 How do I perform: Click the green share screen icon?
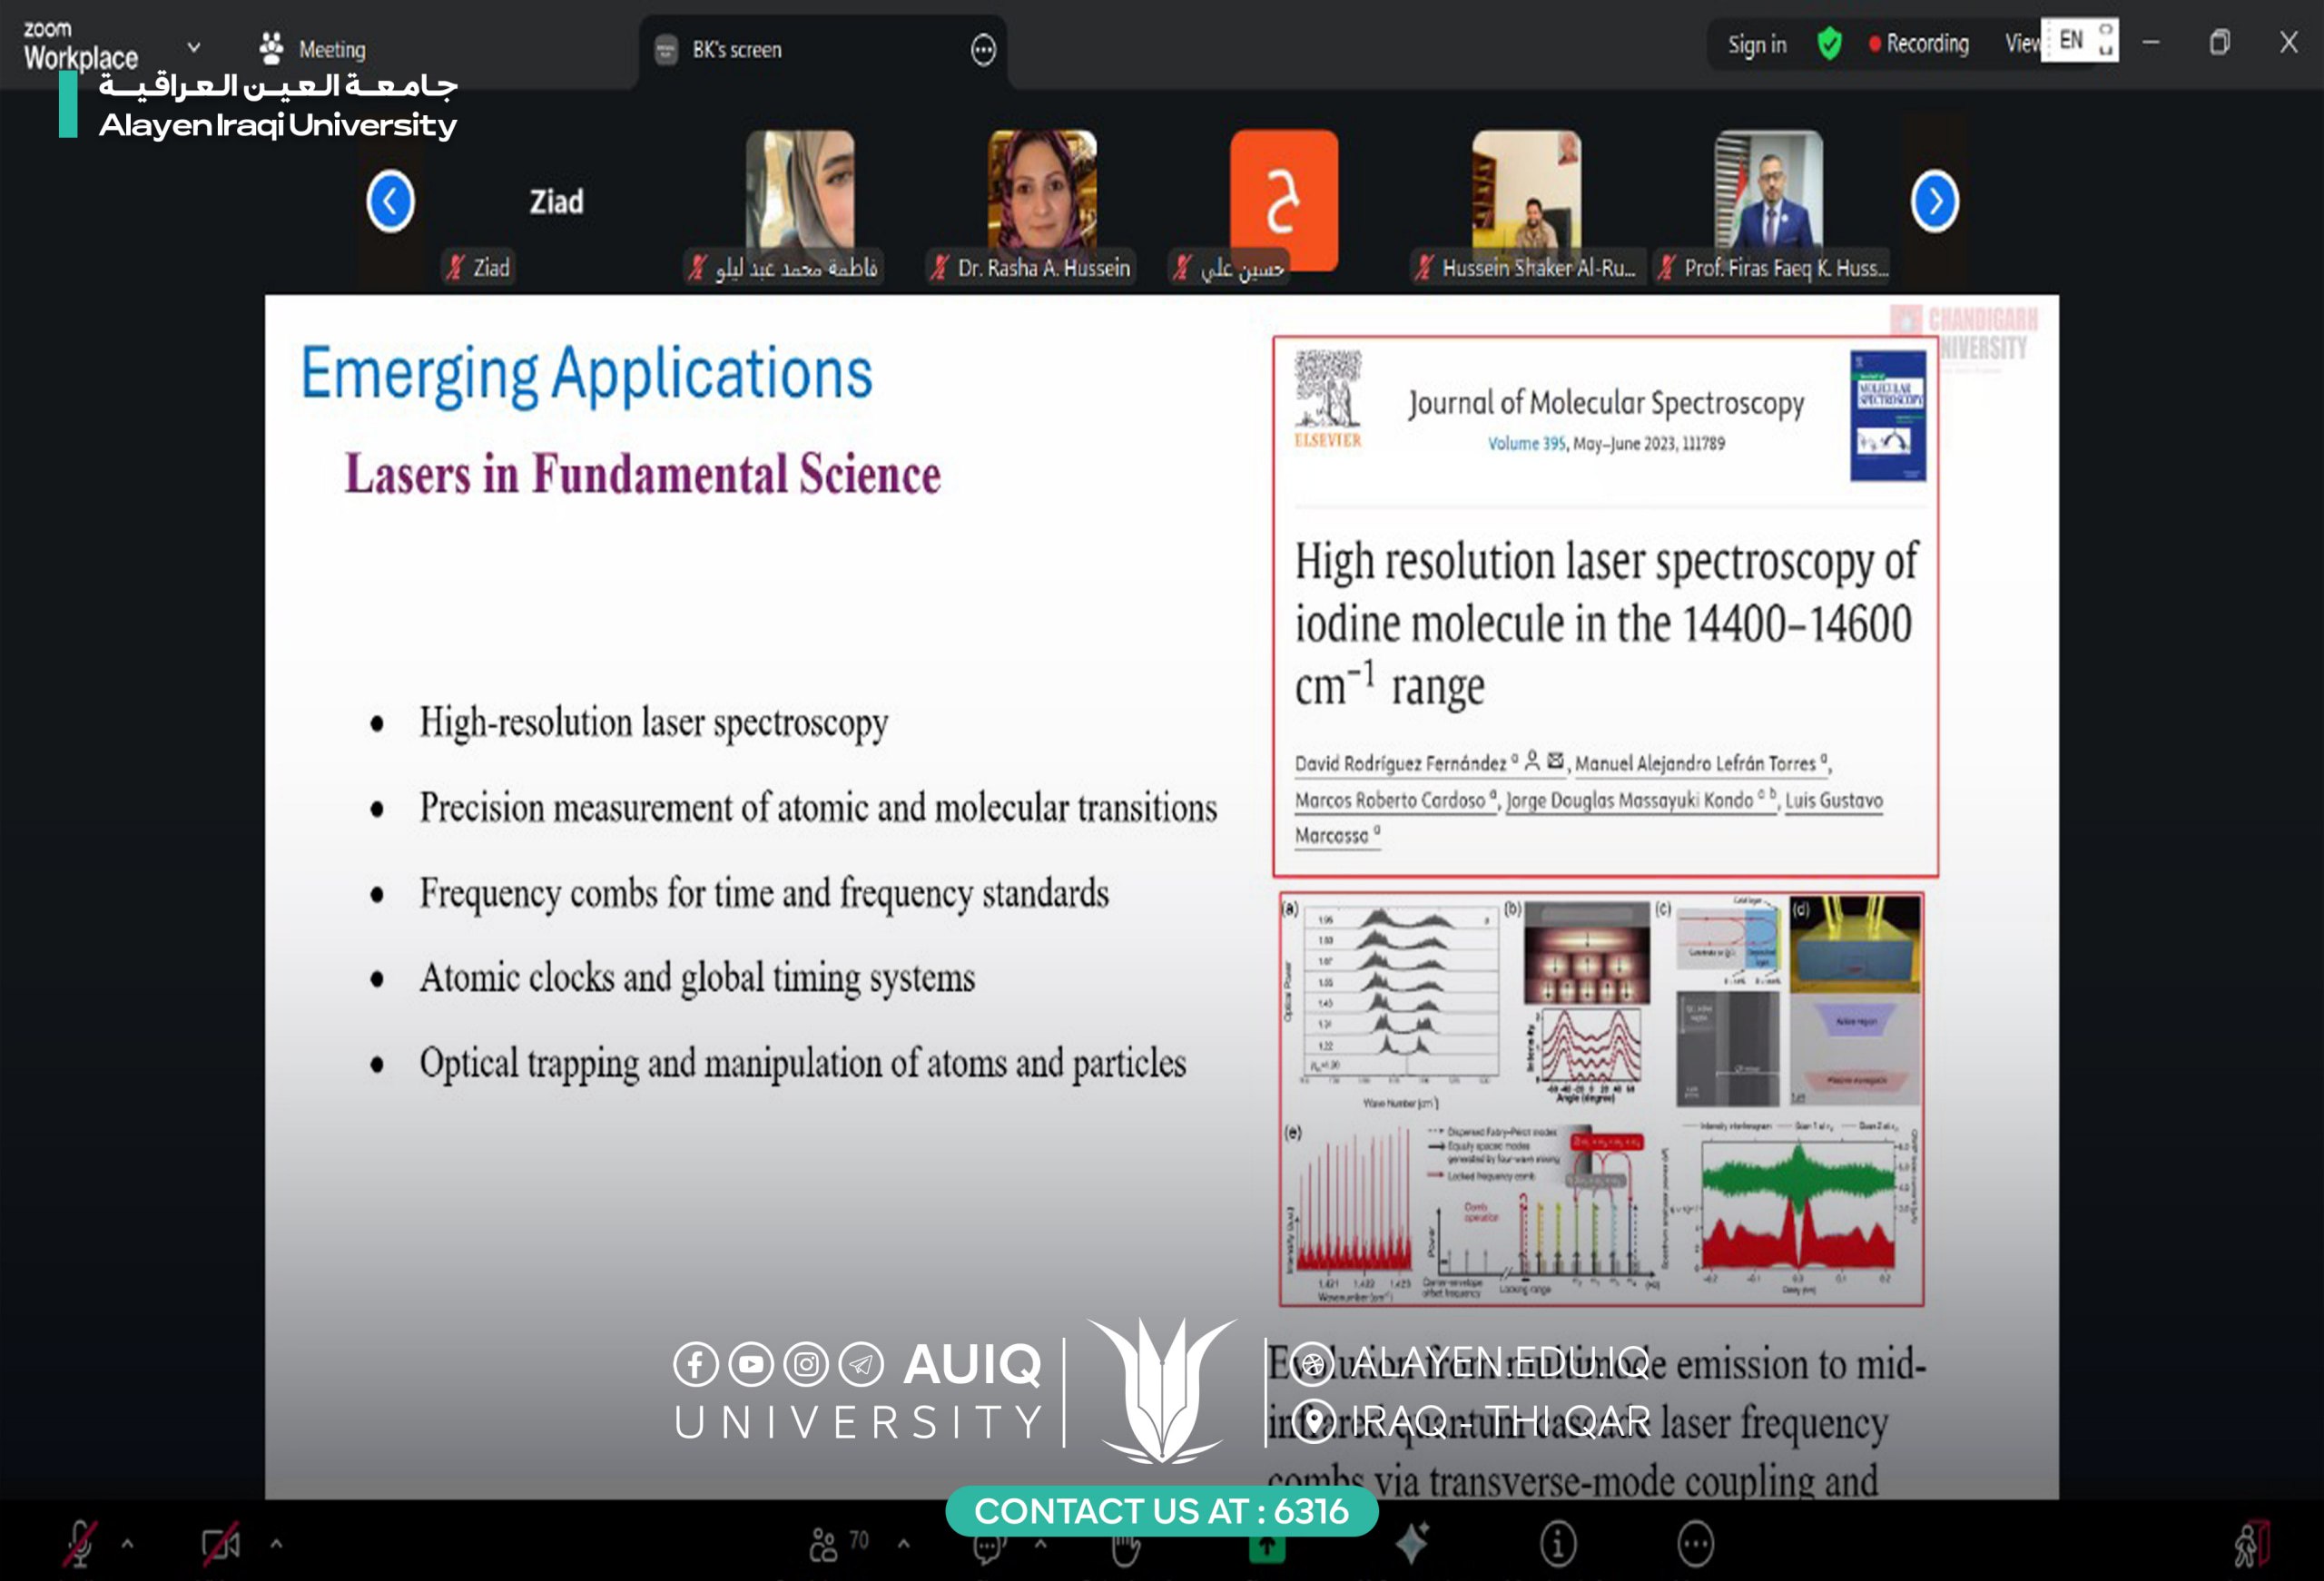[1266, 1548]
